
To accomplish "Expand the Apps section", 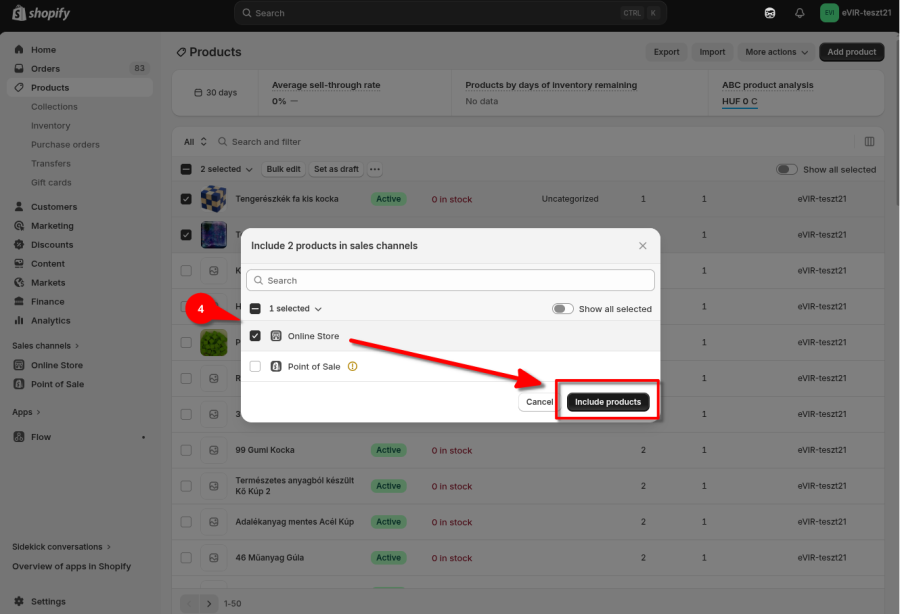I will [x=26, y=412].
